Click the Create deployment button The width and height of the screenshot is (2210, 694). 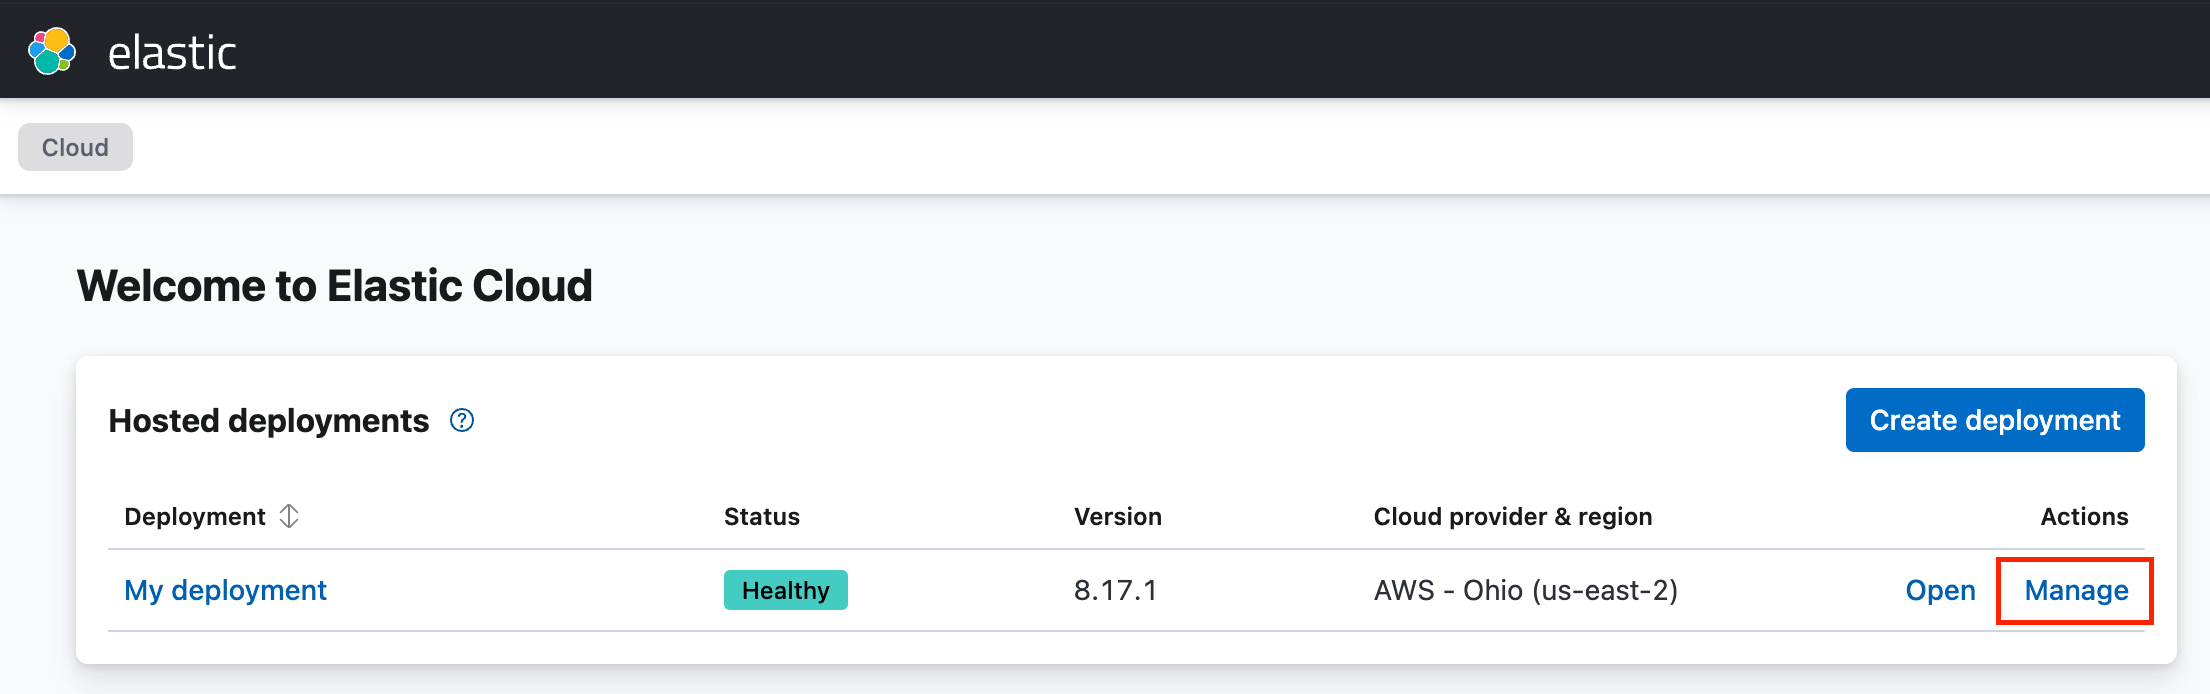click(x=1995, y=420)
